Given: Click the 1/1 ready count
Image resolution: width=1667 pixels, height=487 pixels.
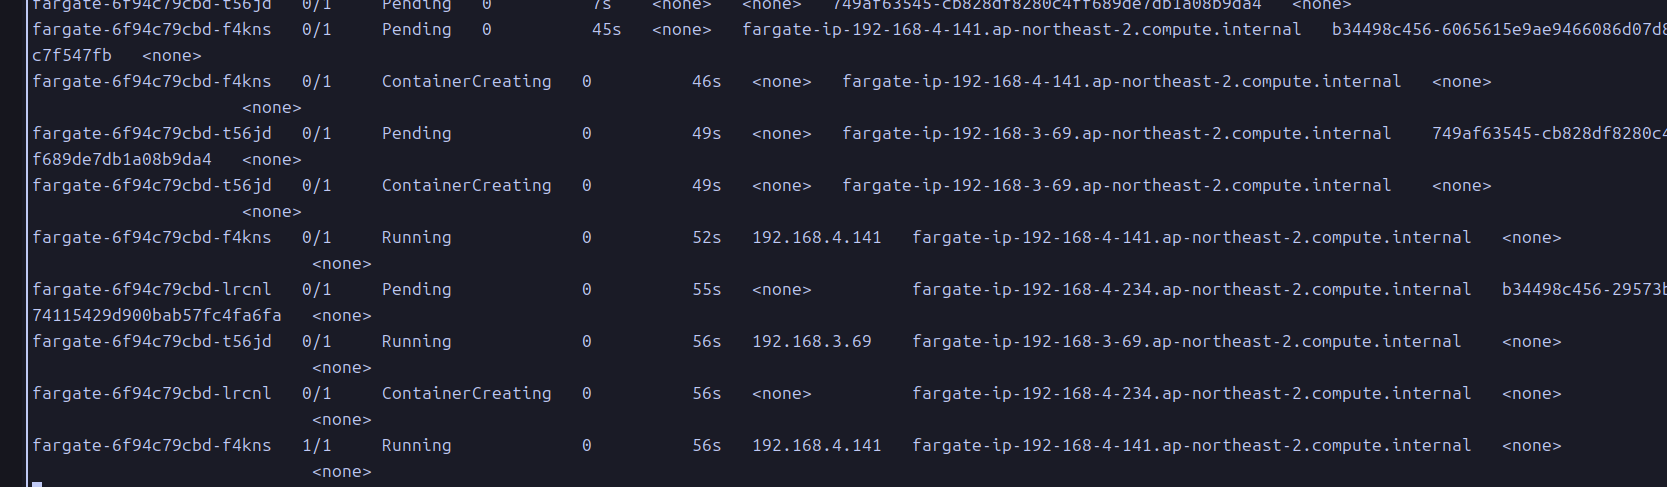Looking at the screenshot, I should (x=316, y=446).
